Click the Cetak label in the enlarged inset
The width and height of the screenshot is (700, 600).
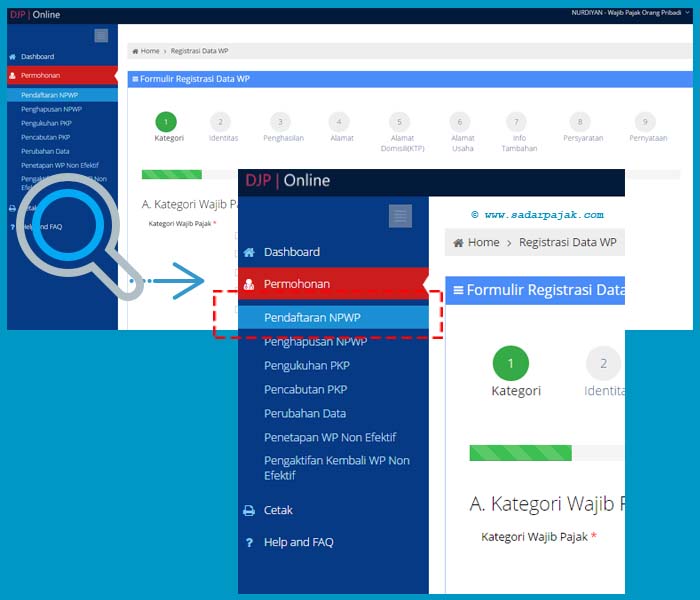(x=278, y=510)
